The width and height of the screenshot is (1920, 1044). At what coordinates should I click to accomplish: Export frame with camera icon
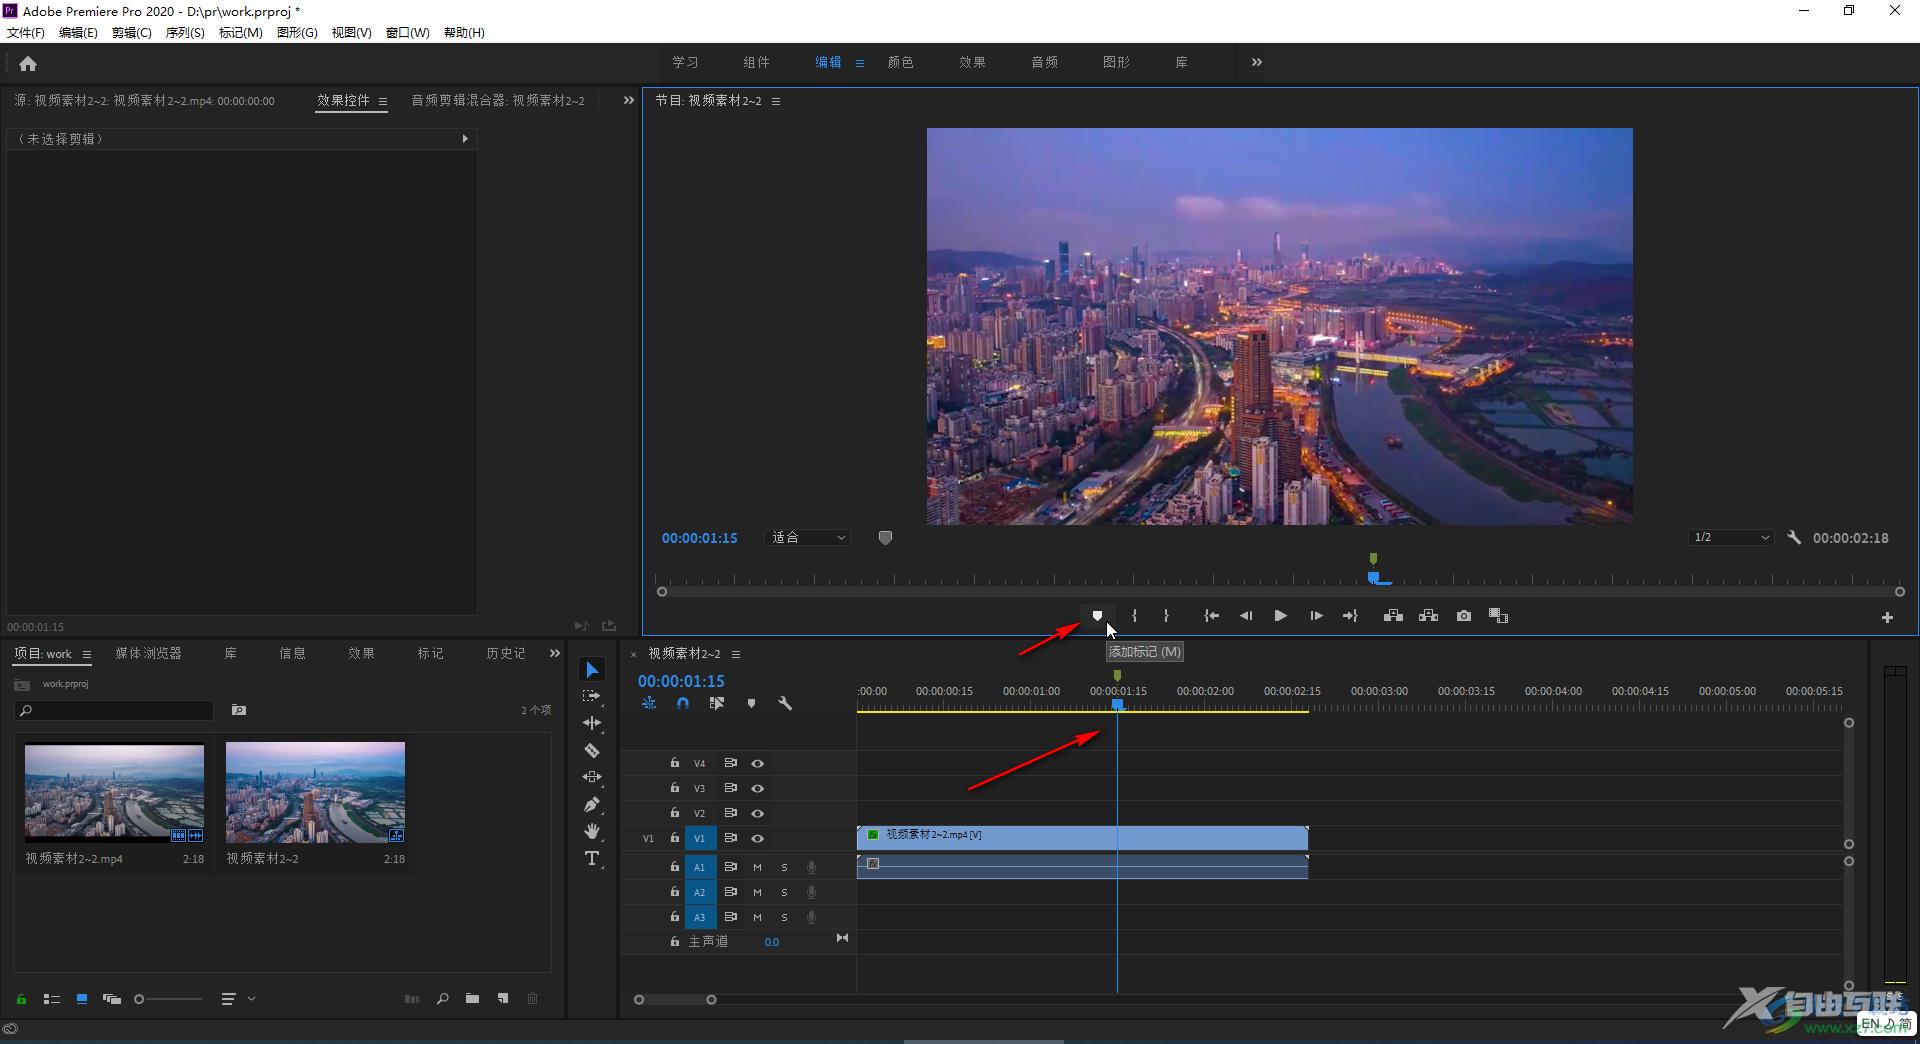tap(1464, 616)
